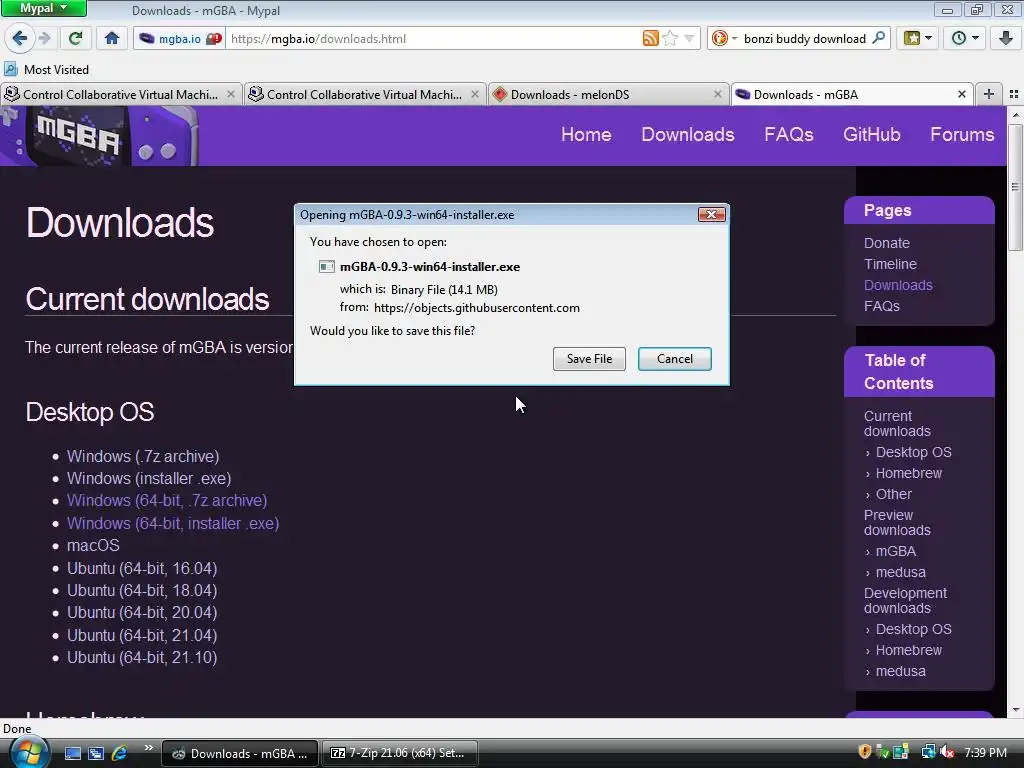Click Show Desktop in quick launch

tap(72, 753)
